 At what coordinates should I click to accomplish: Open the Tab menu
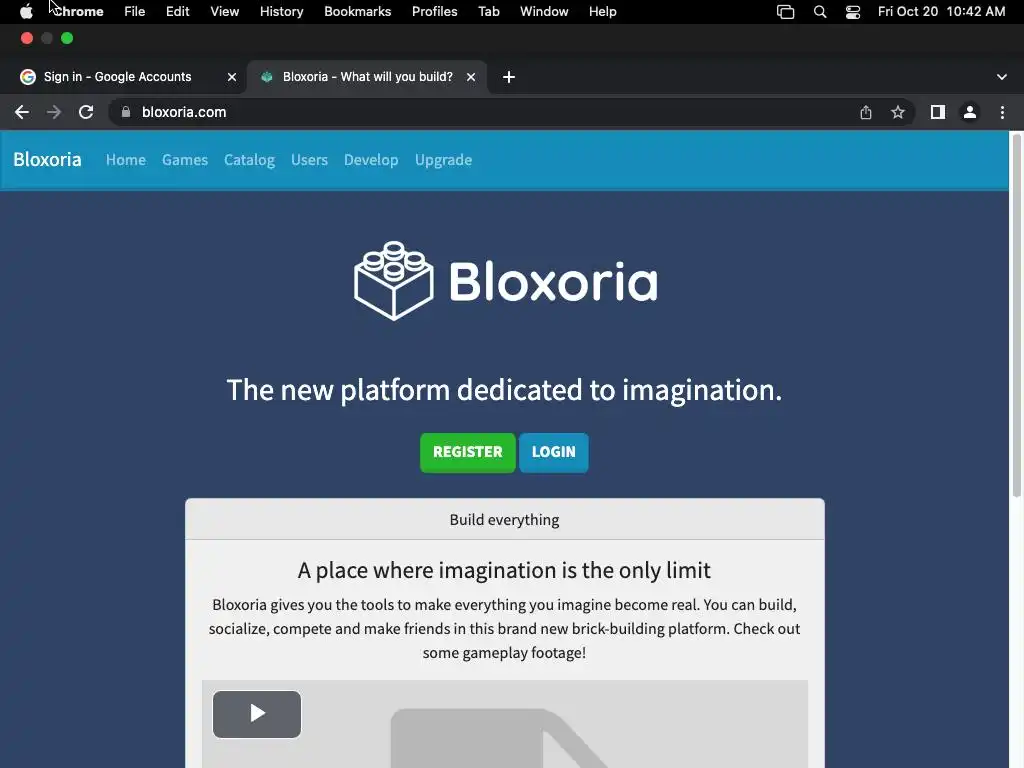[x=488, y=12]
